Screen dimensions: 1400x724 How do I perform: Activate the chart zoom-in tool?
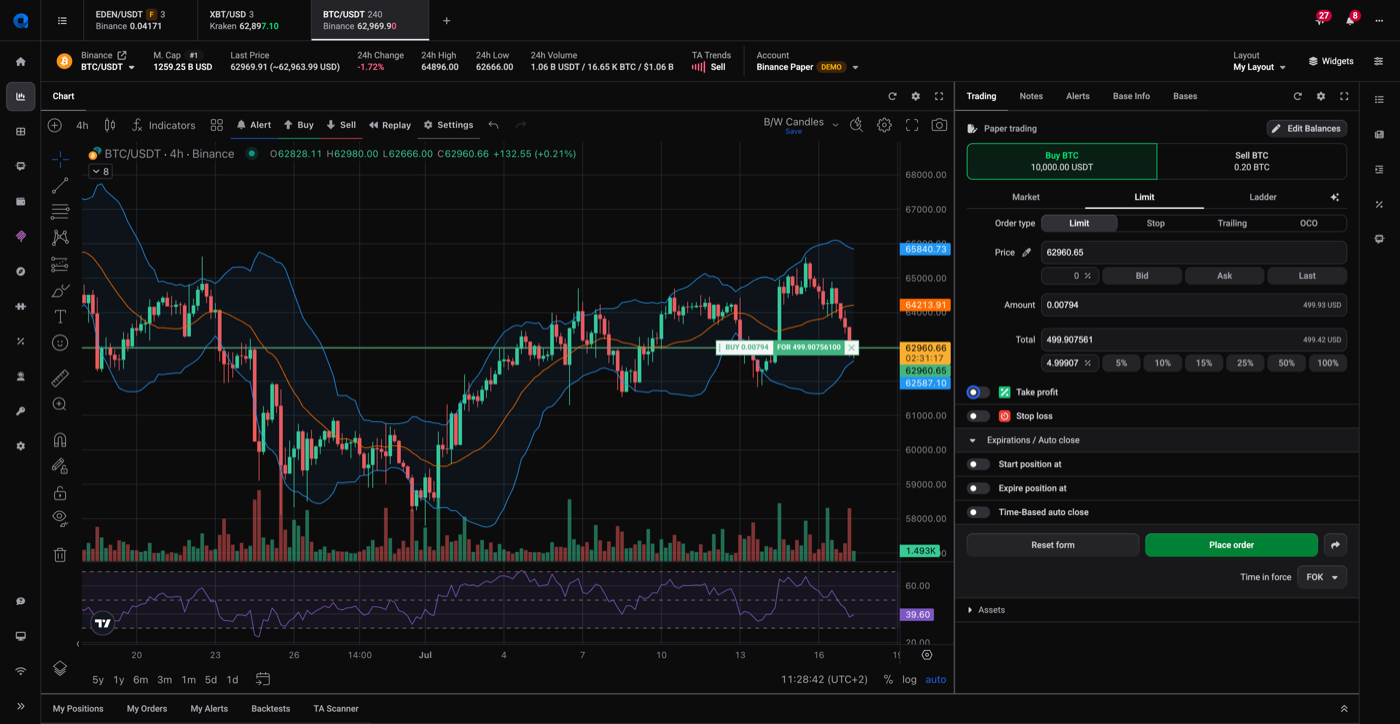coord(60,404)
